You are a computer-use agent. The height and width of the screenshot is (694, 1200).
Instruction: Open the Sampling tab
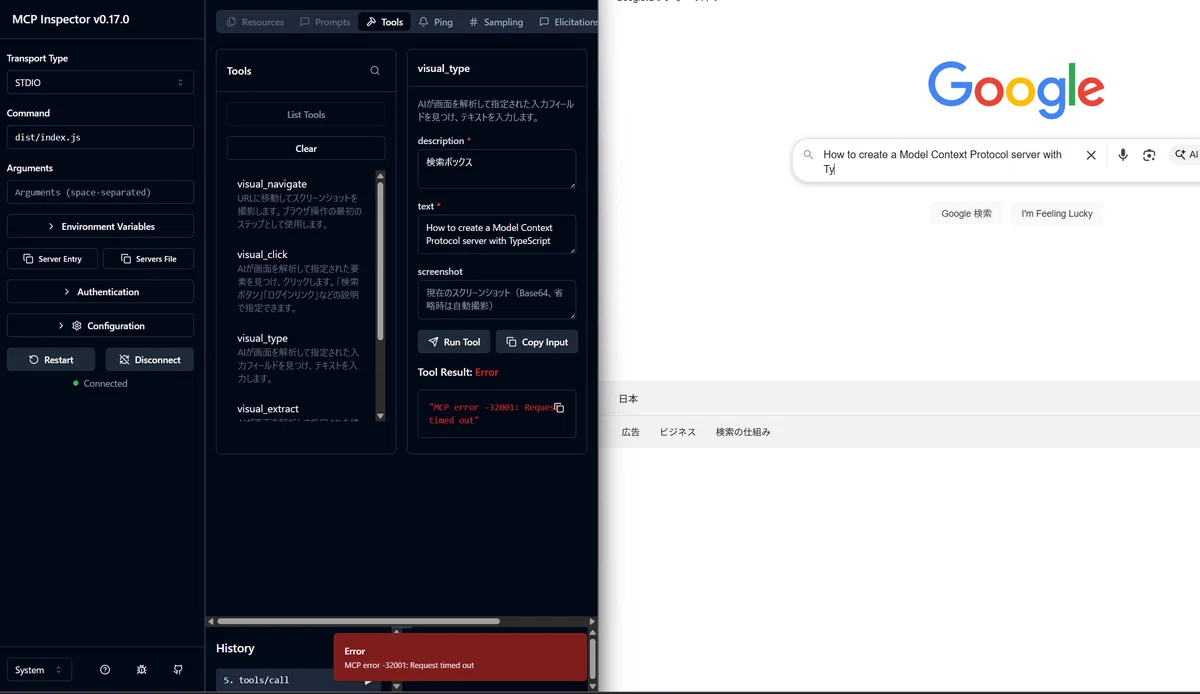click(496, 22)
